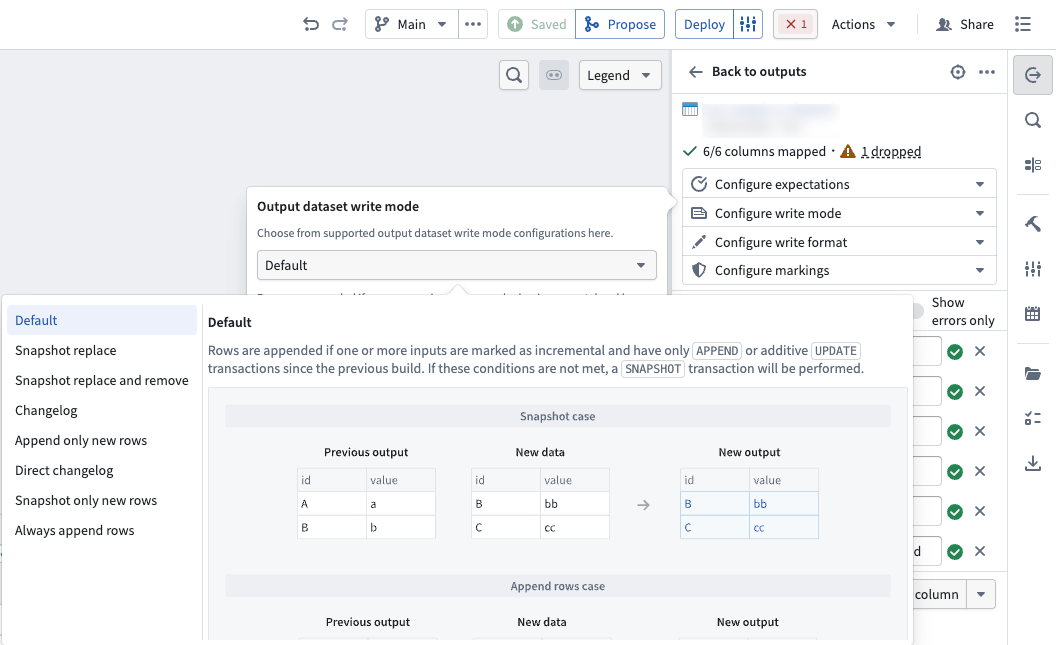Select Append only new rows option

pyautogui.click(x=102, y=440)
